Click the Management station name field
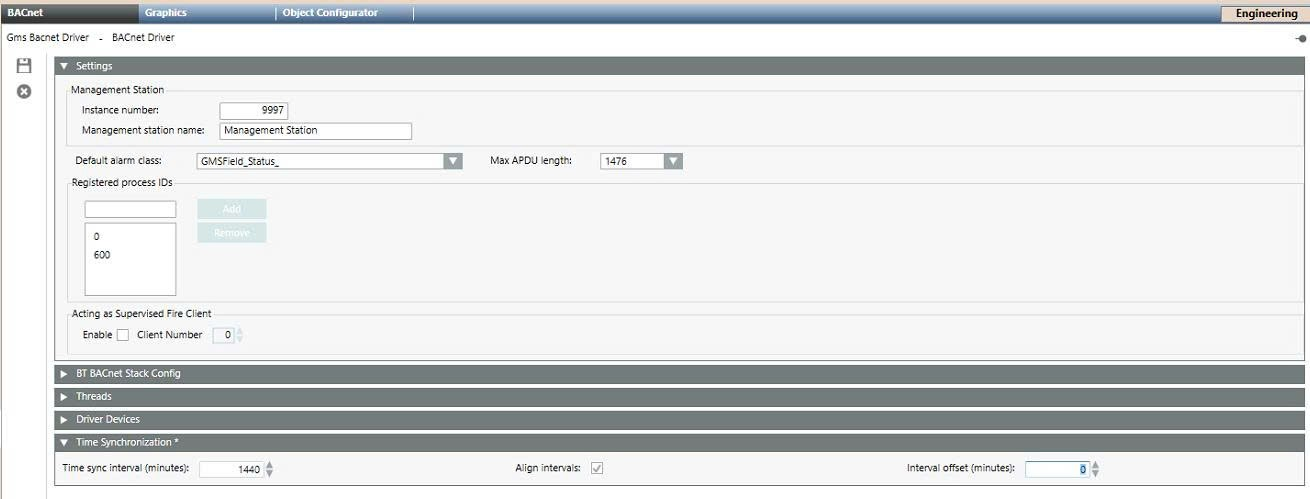 [316, 131]
